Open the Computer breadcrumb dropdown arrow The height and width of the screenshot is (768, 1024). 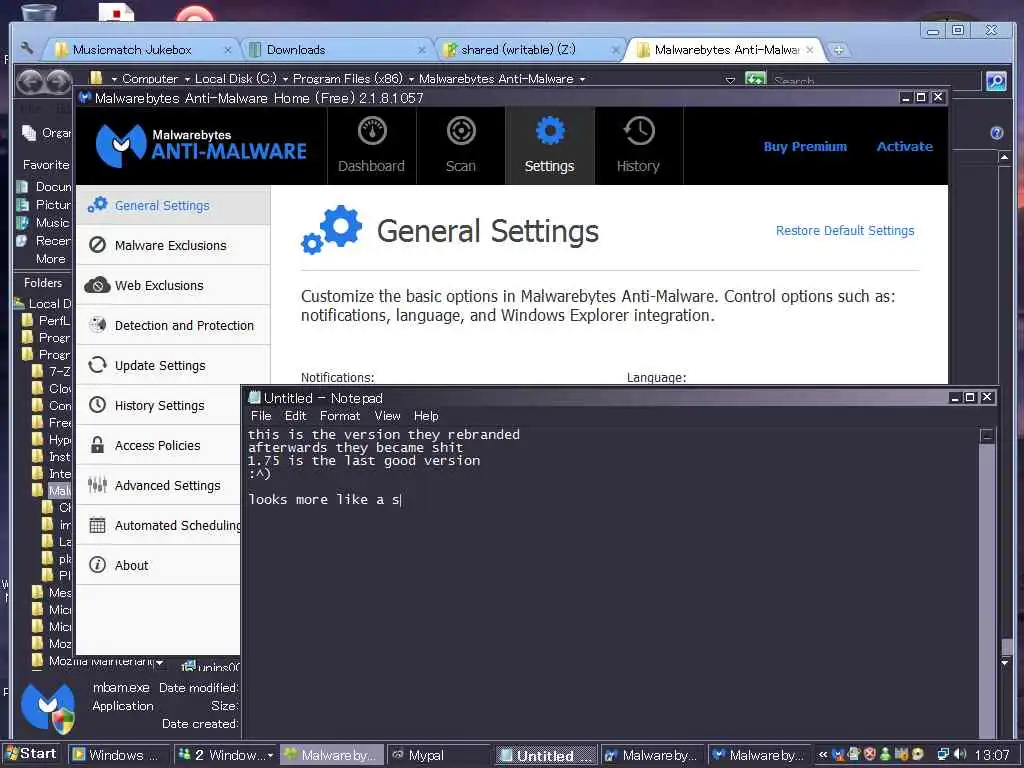[x=186, y=79]
